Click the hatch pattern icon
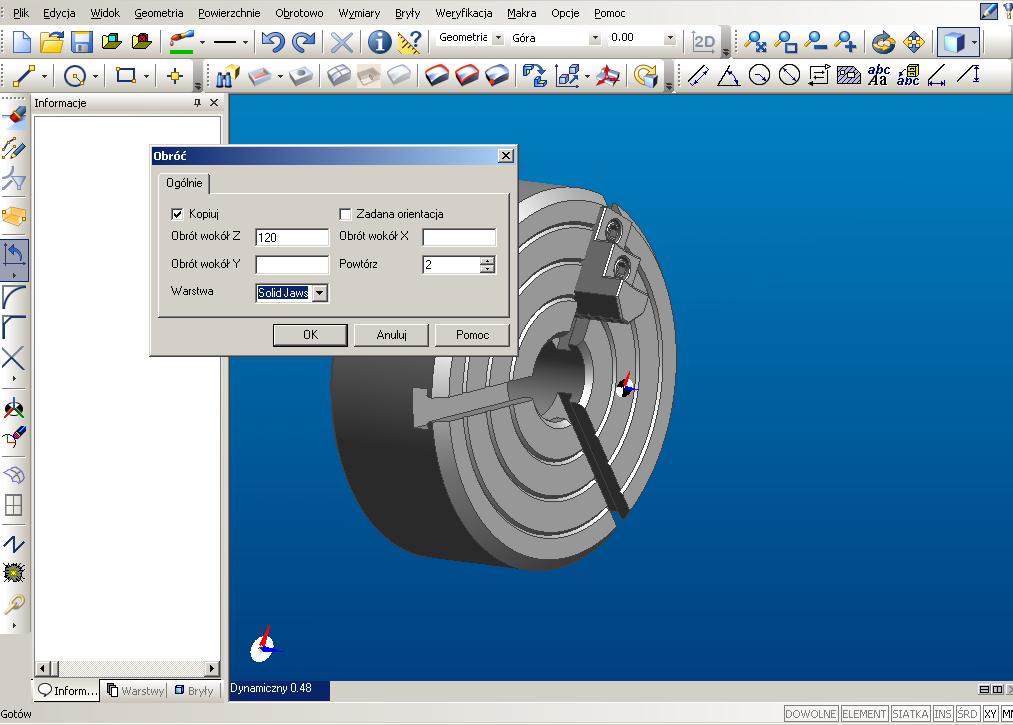Image resolution: width=1013 pixels, height=725 pixels. [x=848, y=76]
